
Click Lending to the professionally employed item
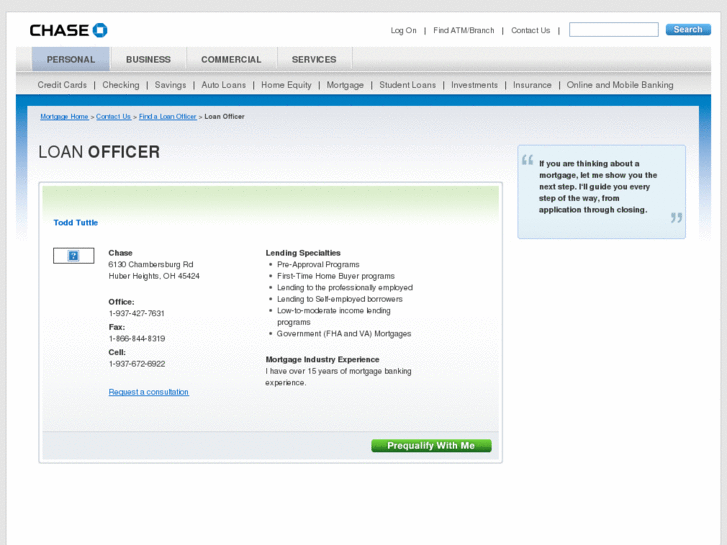pos(345,288)
